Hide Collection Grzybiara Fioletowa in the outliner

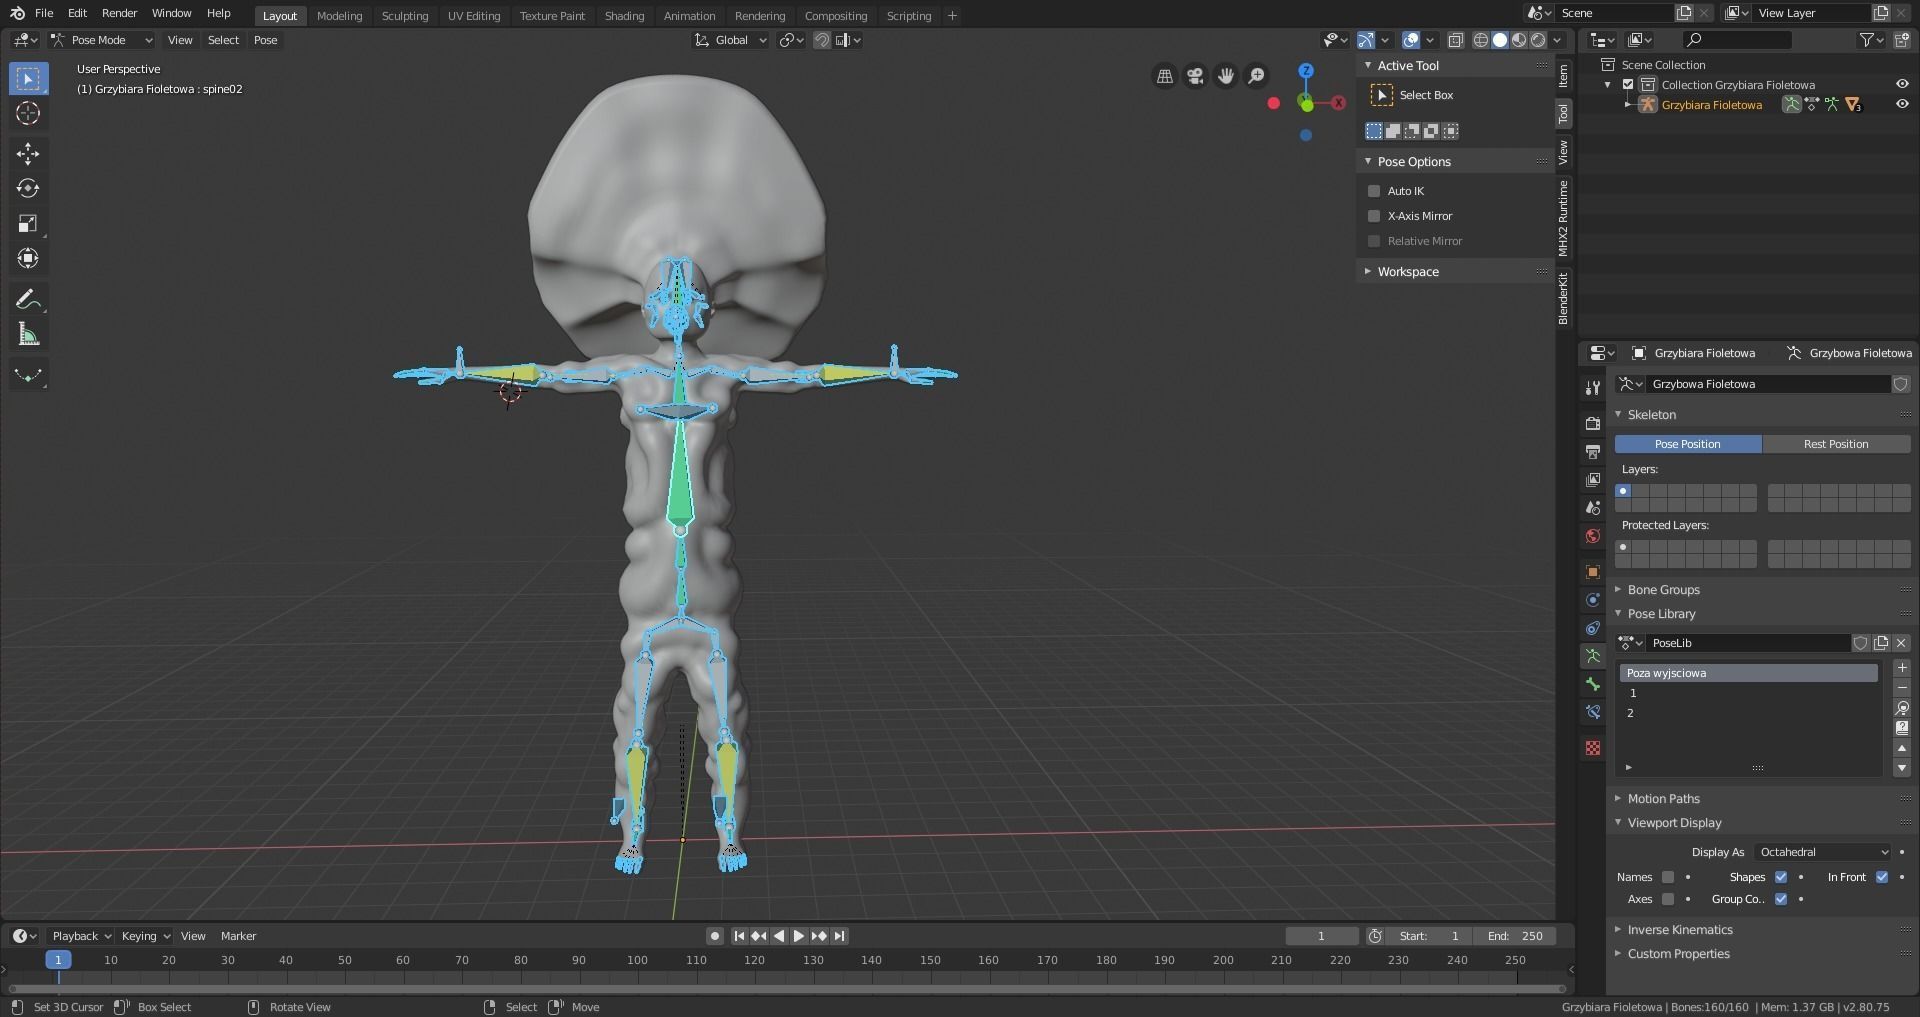point(1902,85)
